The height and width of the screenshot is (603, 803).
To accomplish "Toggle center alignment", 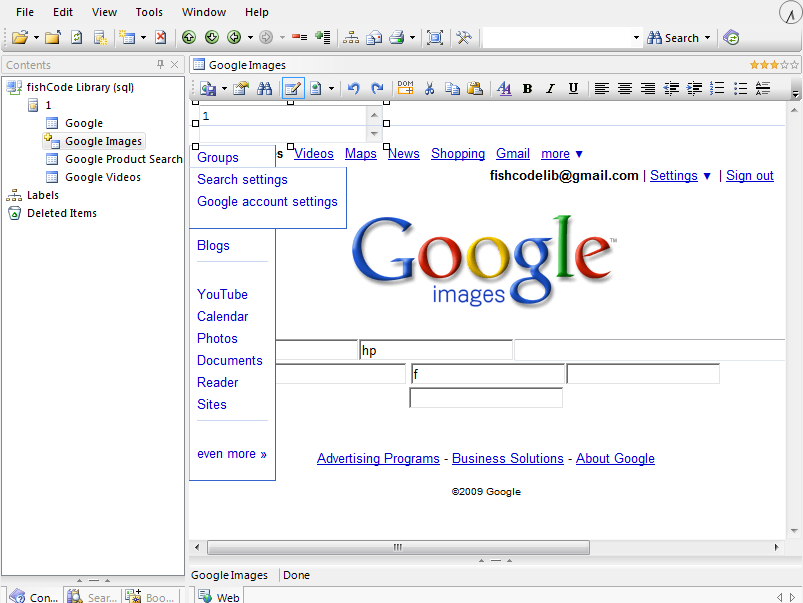I will (x=625, y=89).
